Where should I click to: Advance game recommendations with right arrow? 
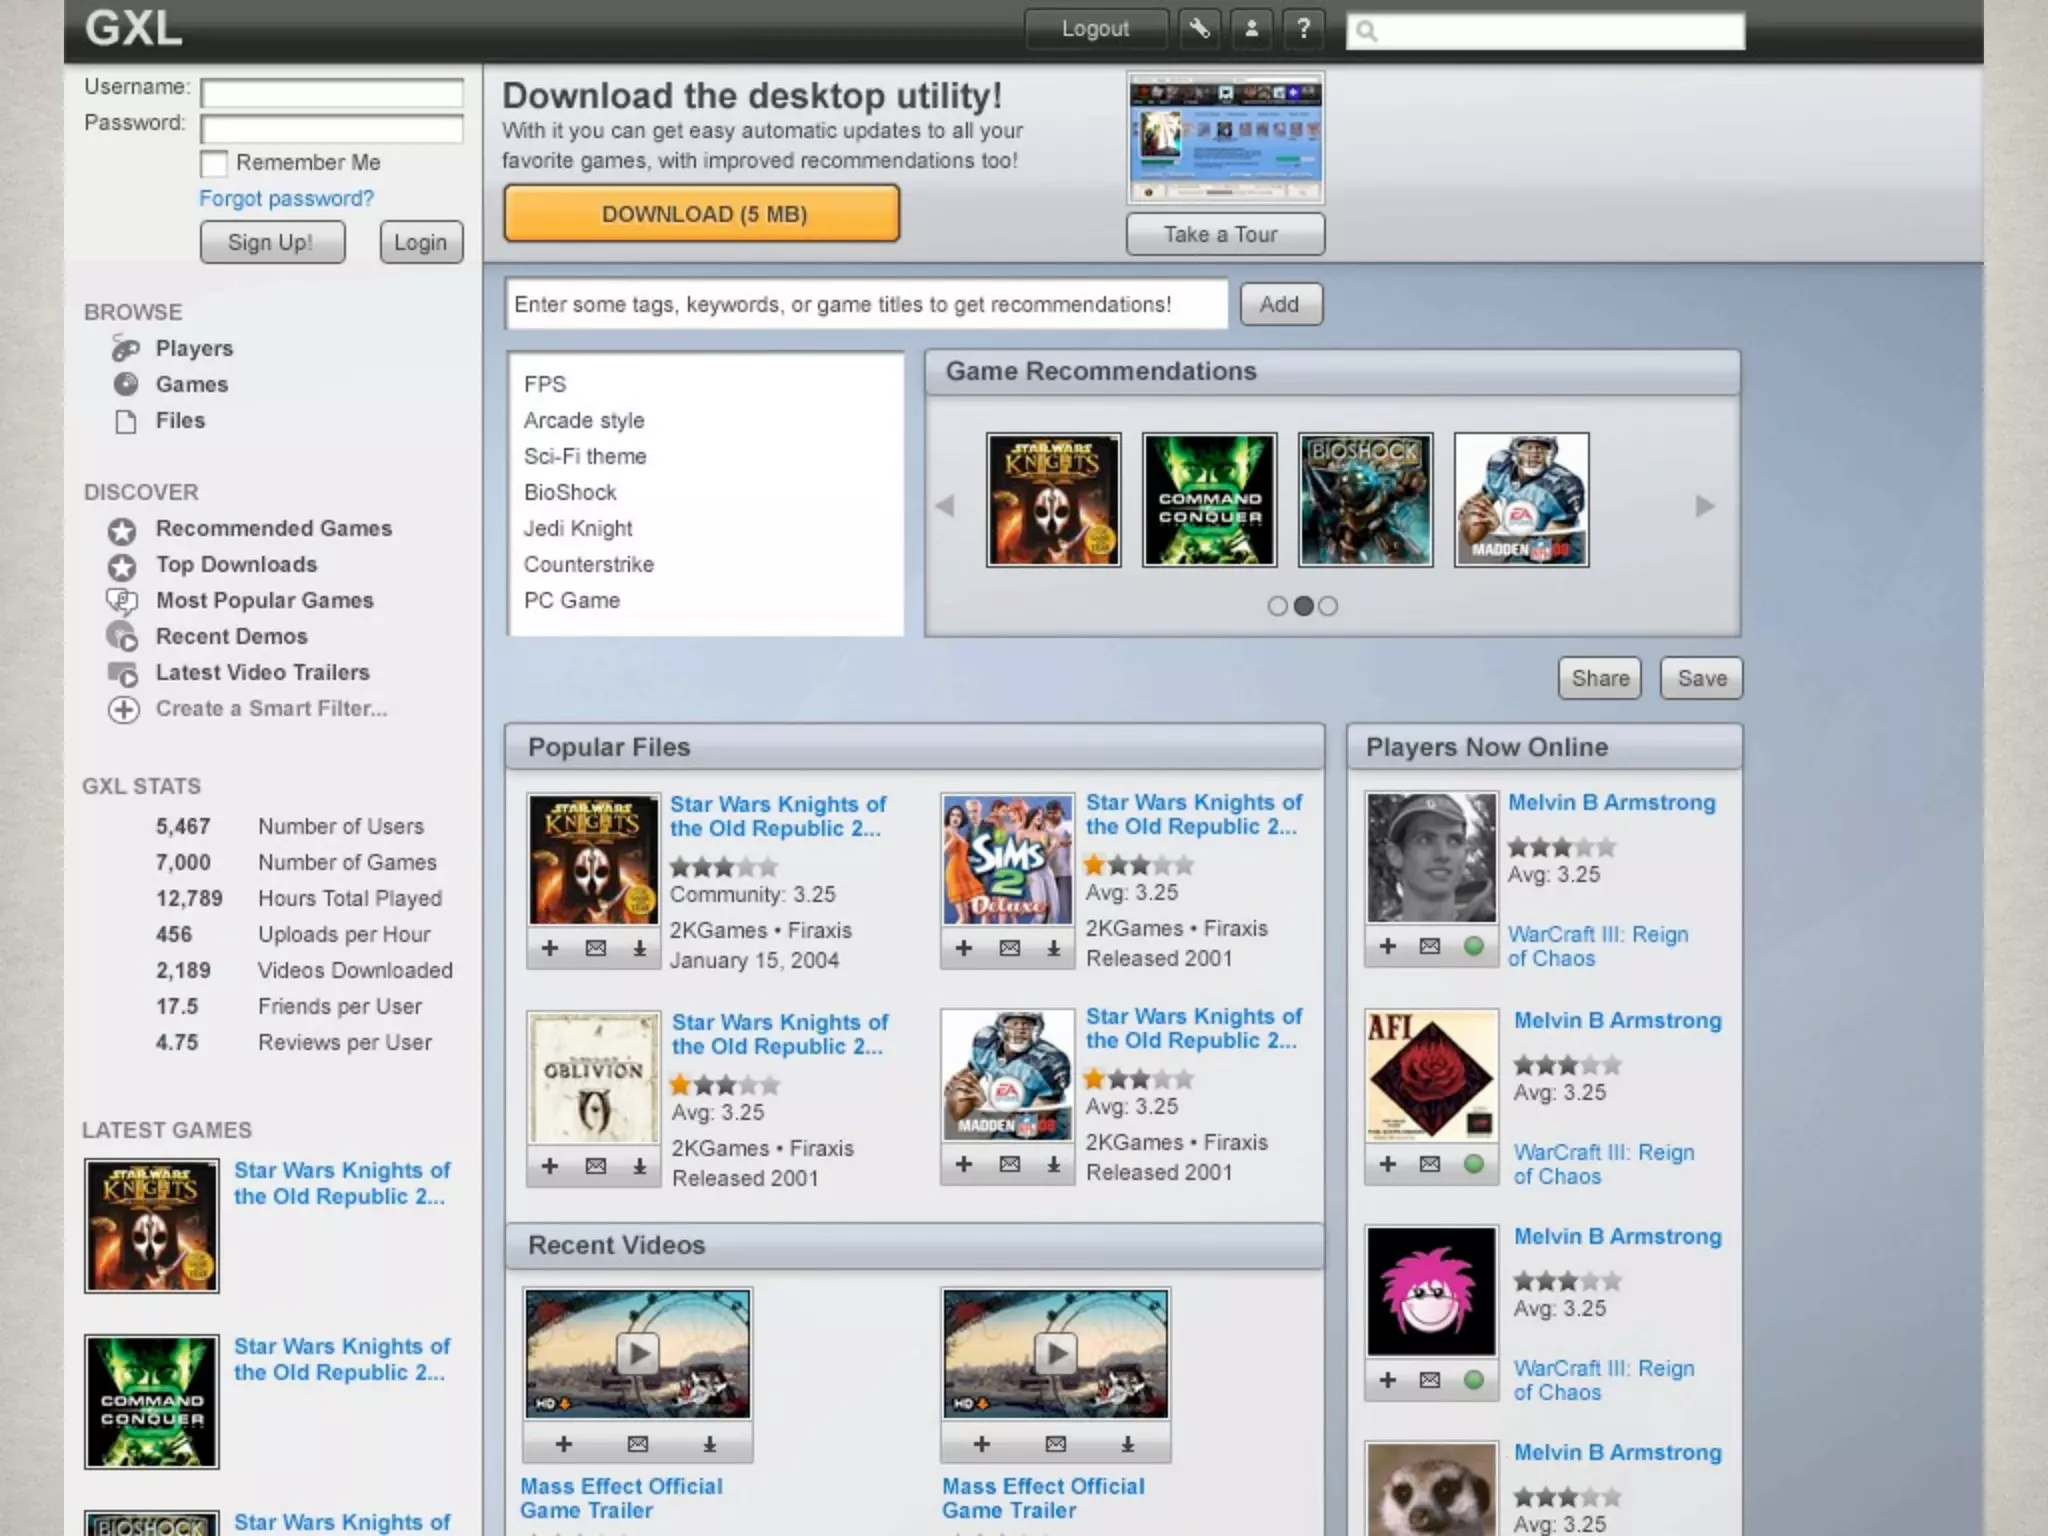coord(1704,506)
